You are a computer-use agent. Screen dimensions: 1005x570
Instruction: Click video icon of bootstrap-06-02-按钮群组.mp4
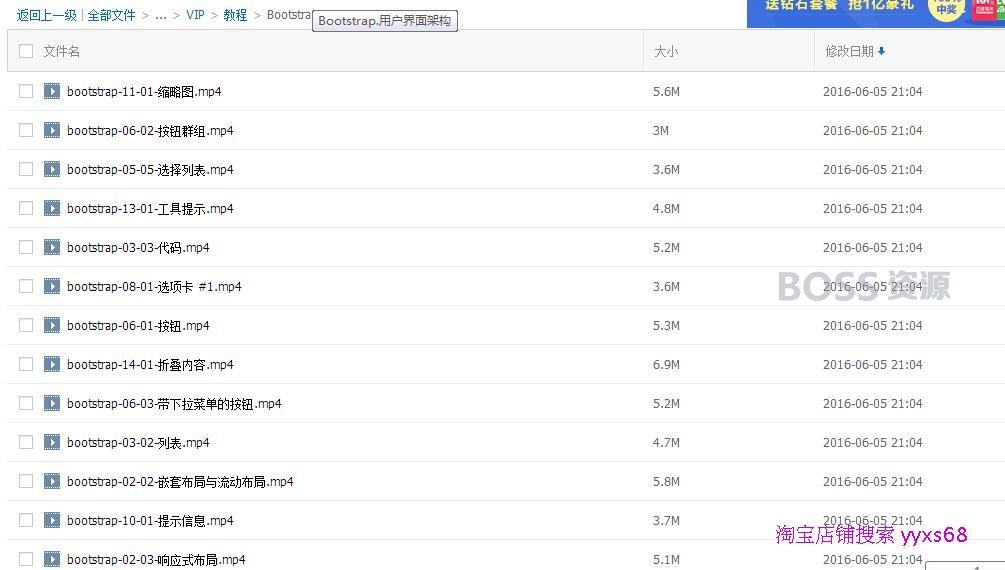52,130
